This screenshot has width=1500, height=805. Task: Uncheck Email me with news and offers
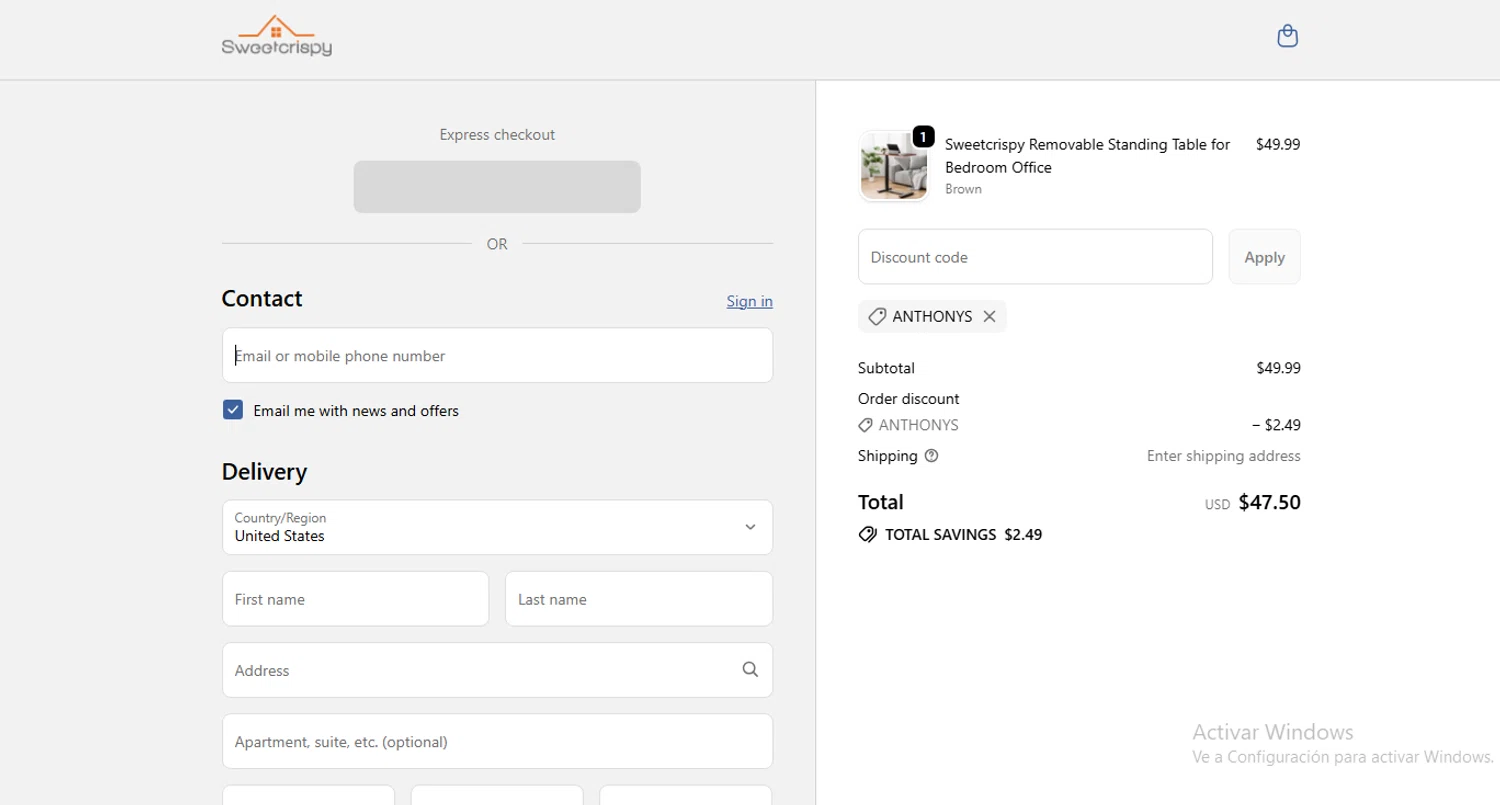233,410
